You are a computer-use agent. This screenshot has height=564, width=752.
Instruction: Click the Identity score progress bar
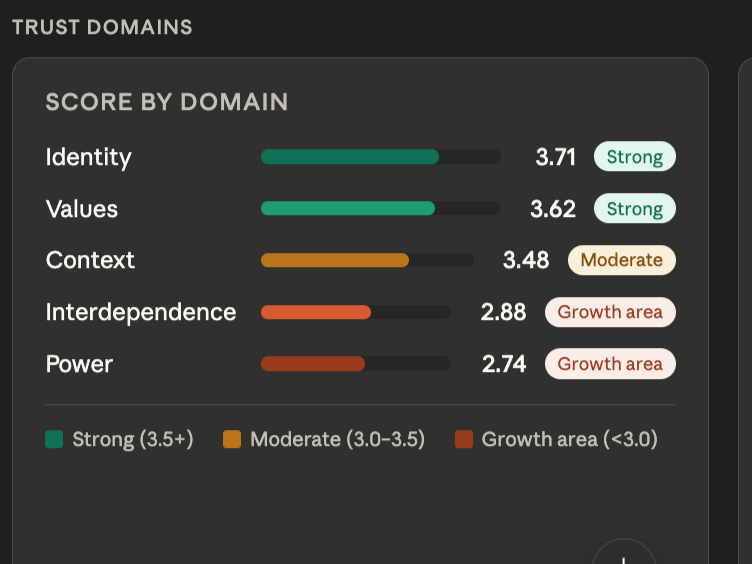coord(381,157)
